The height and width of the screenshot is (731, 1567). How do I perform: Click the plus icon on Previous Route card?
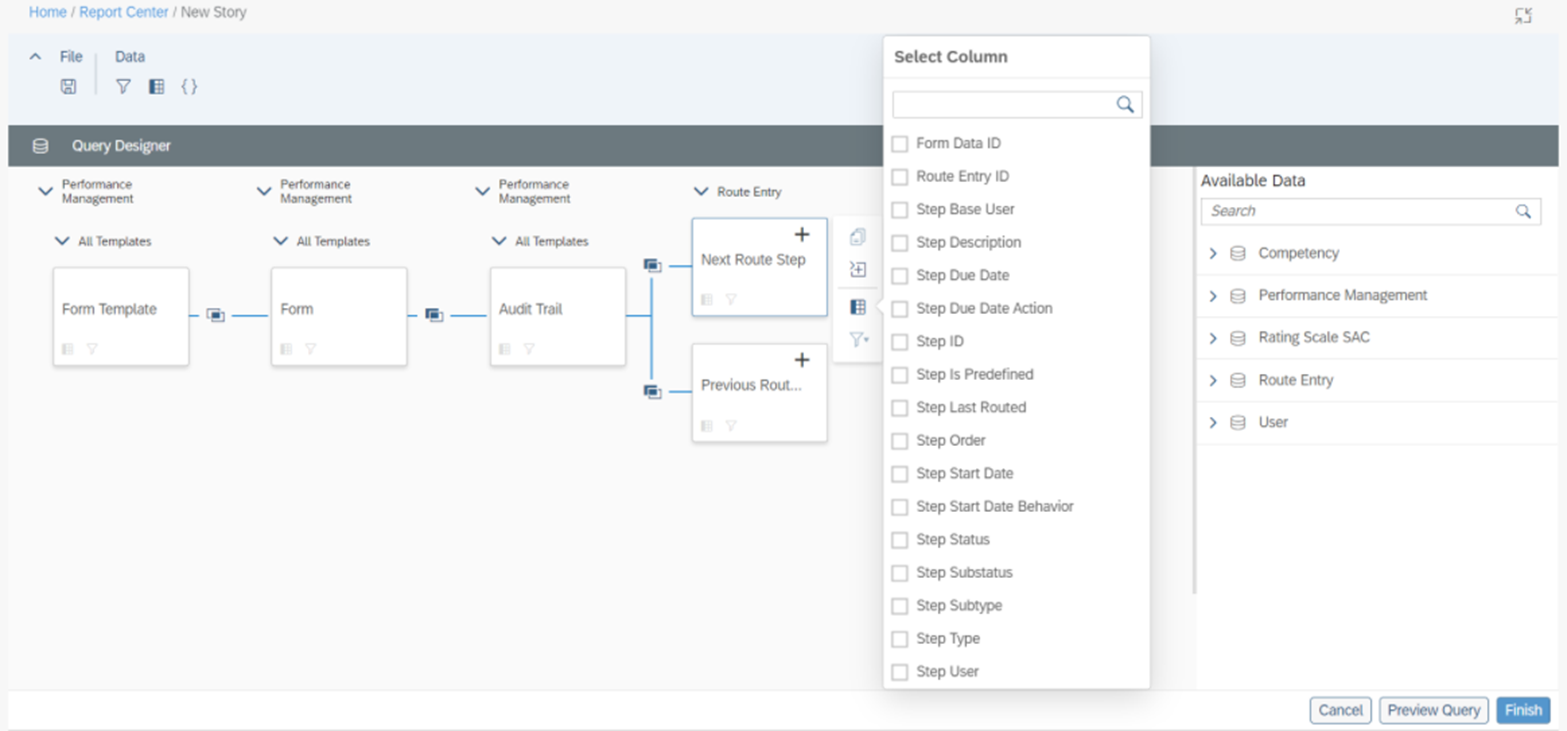(801, 360)
